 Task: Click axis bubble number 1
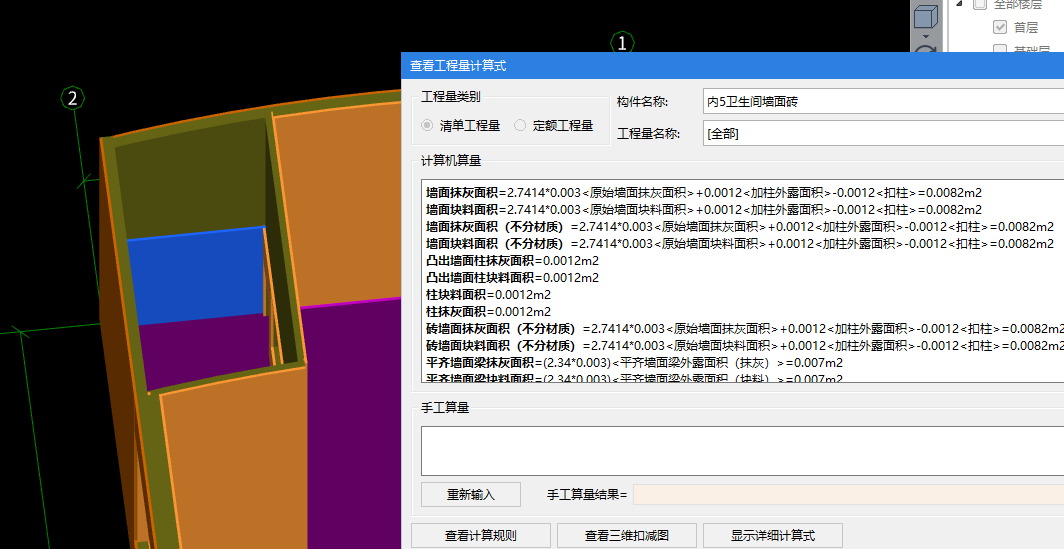622,43
